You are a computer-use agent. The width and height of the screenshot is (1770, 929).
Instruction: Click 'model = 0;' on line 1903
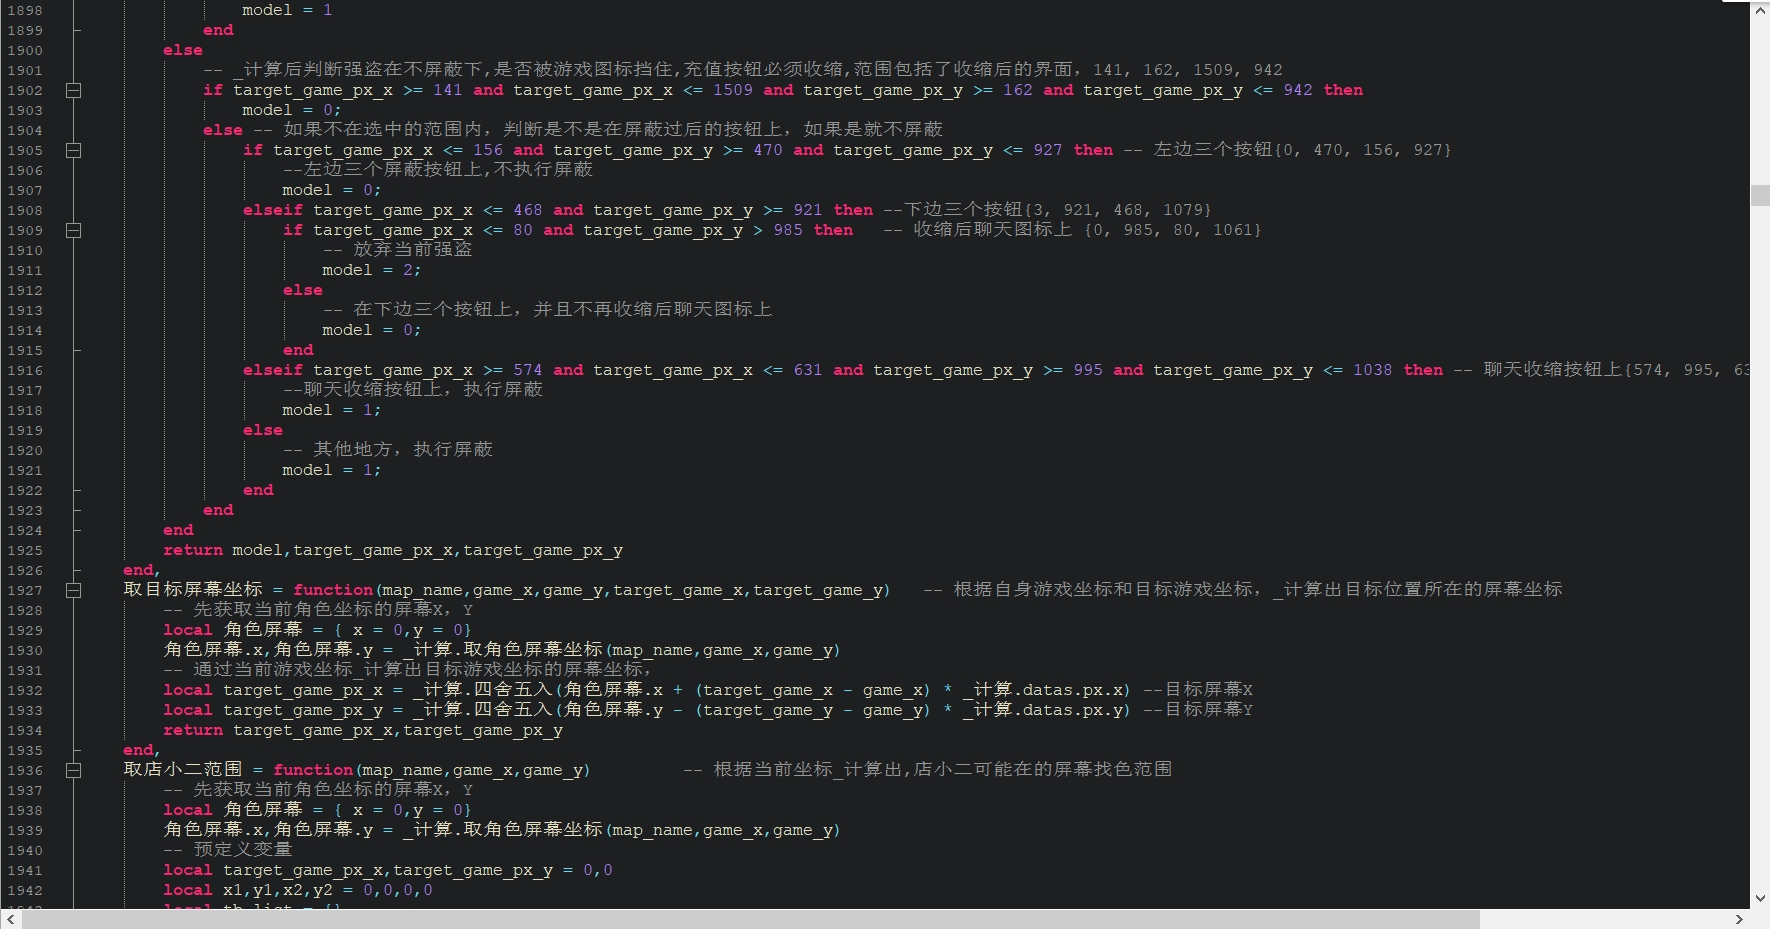tap(292, 110)
